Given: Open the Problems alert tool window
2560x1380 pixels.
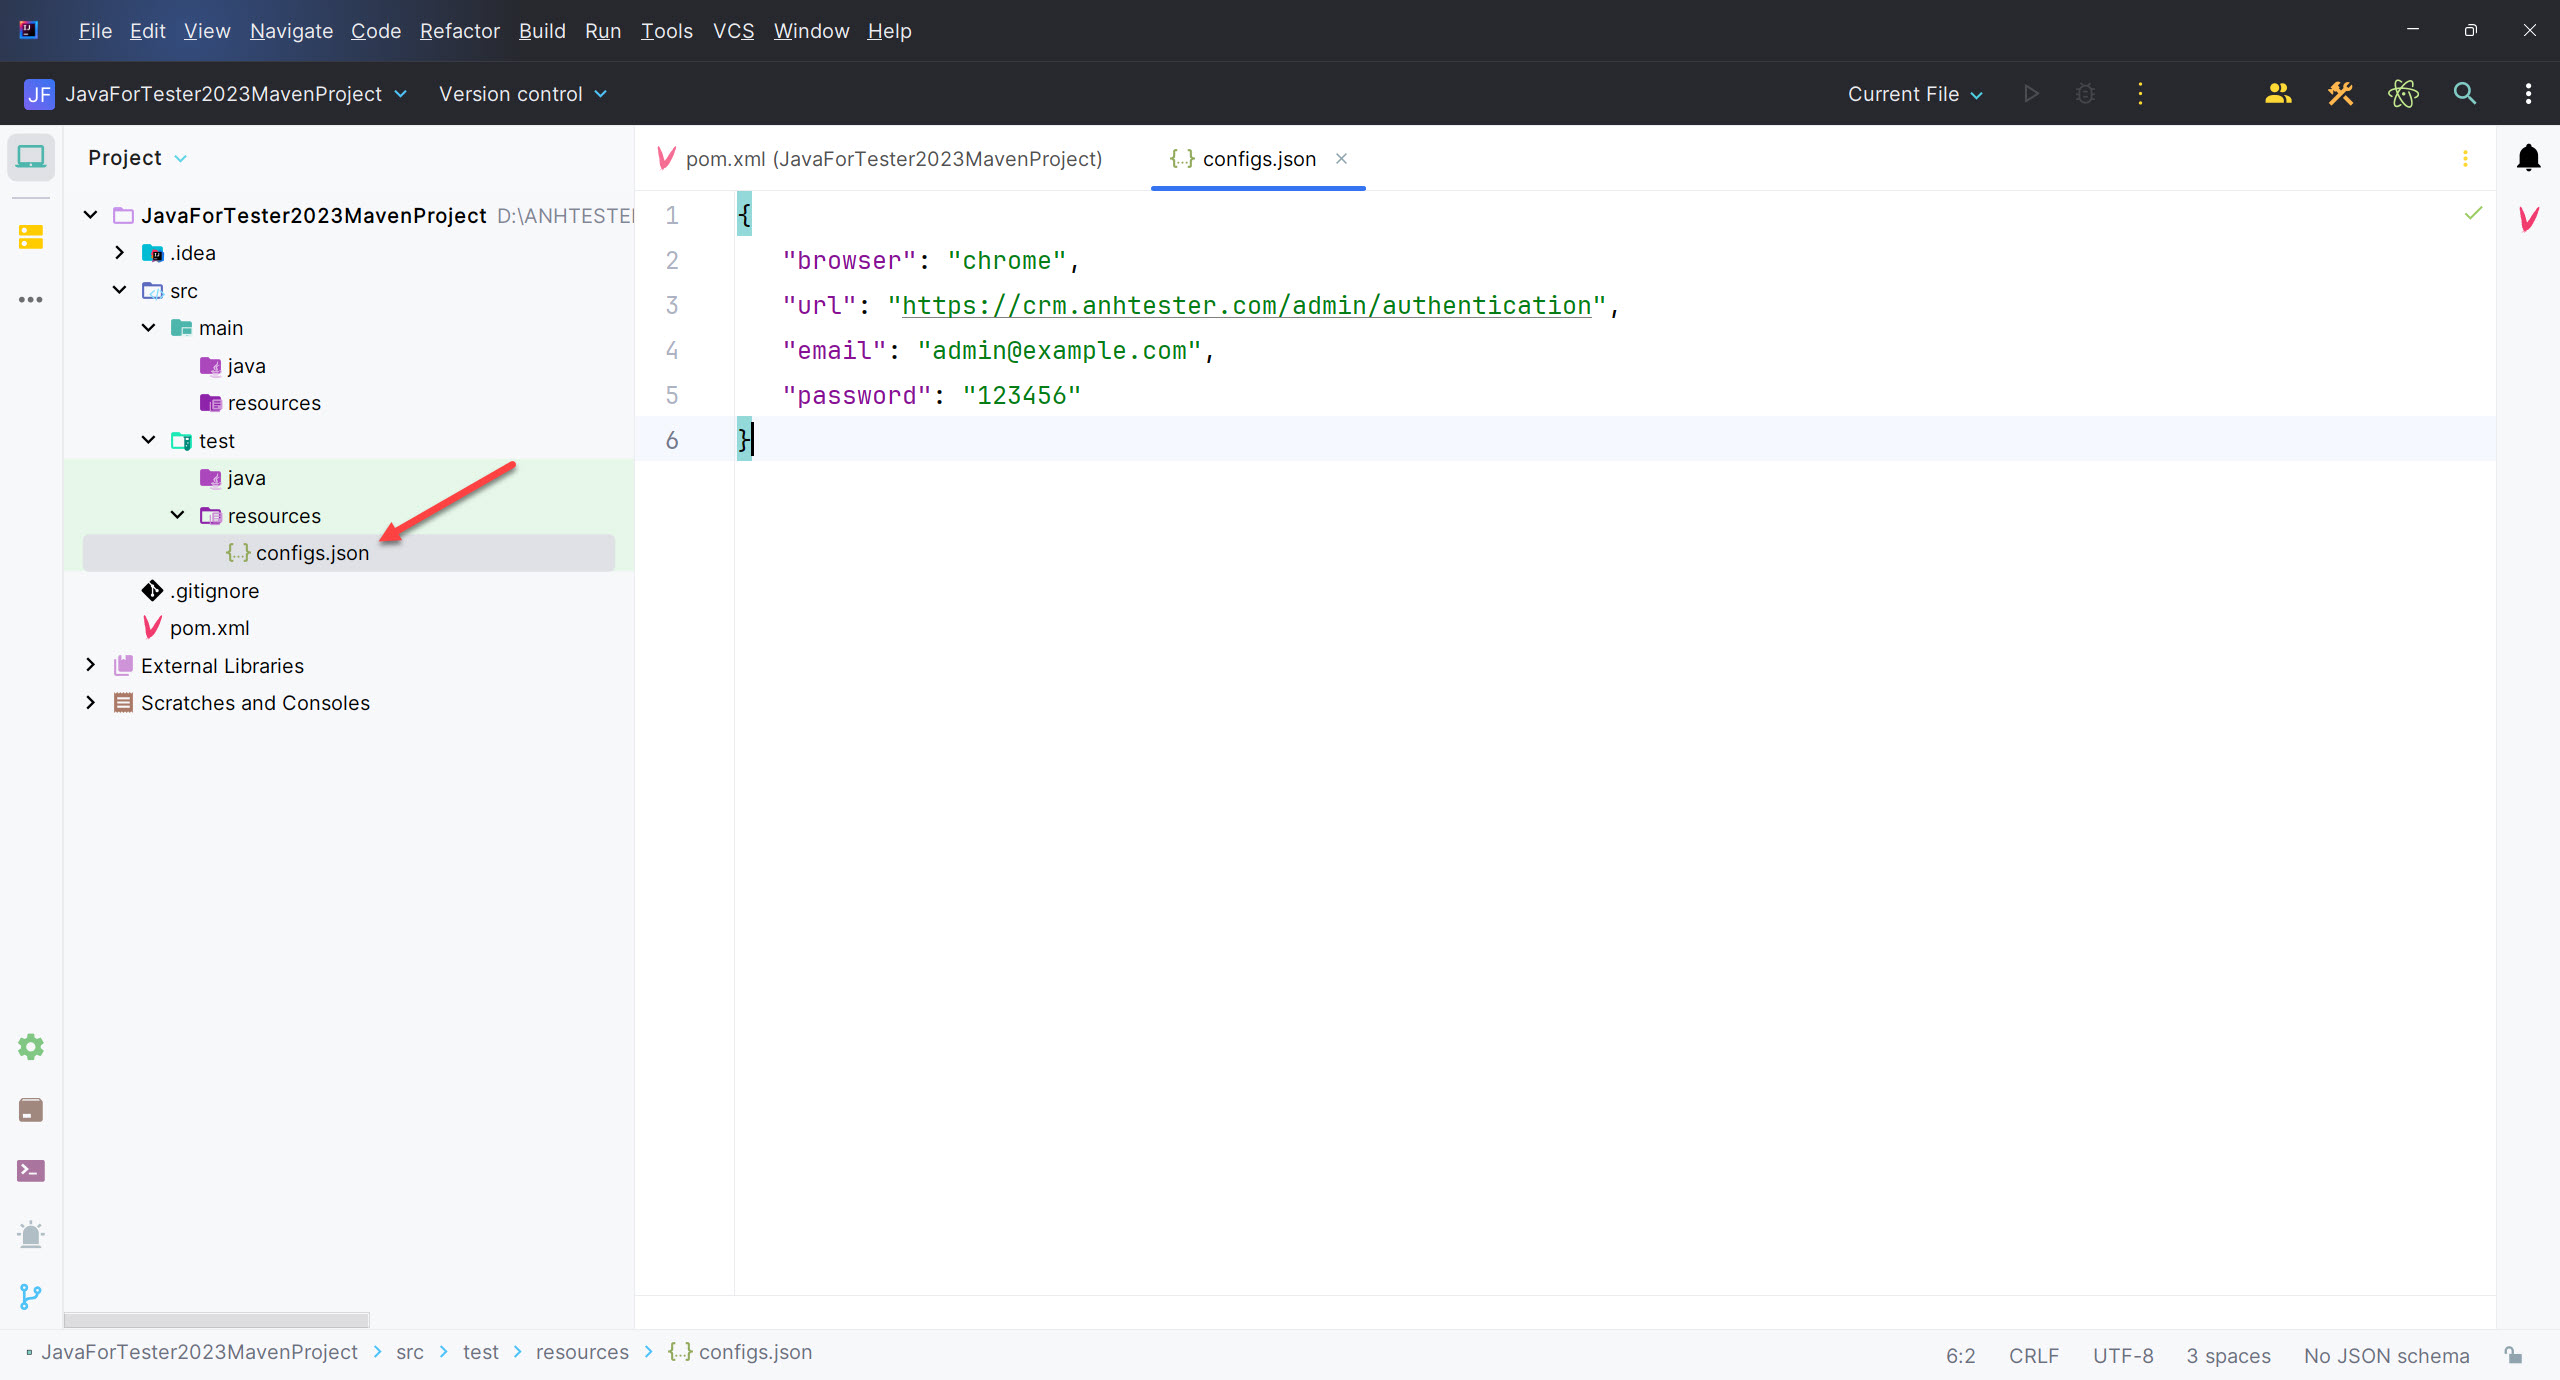Looking at the screenshot, I should click(31, 1234).
